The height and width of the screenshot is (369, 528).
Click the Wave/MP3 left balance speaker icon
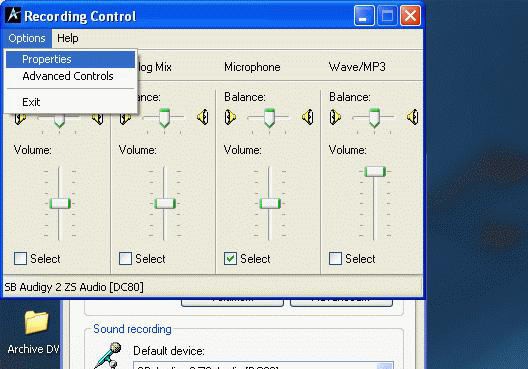(335, 117)
